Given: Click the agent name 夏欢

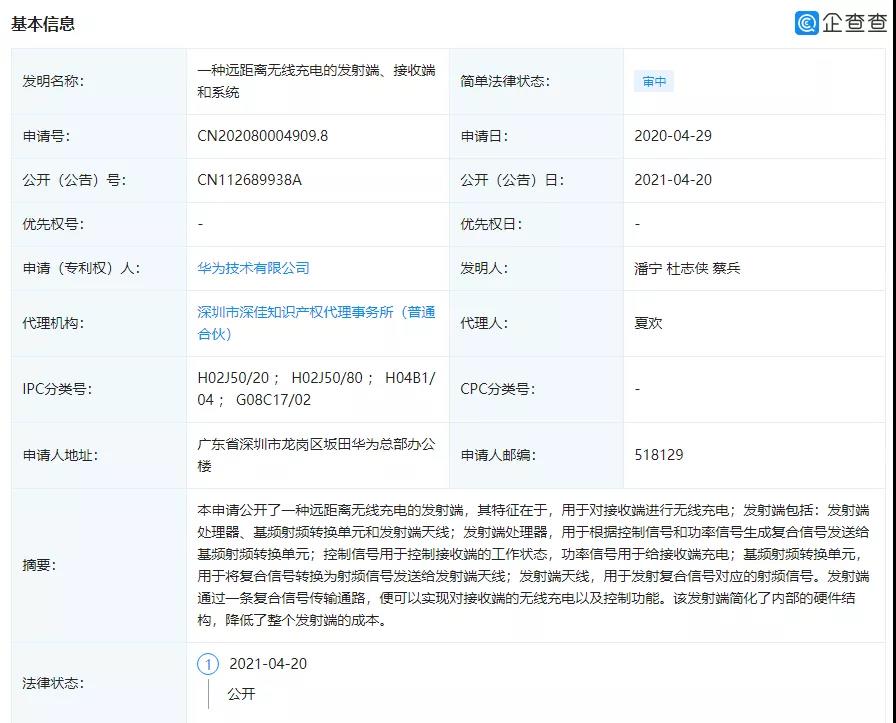Looking at the screenshot, I should 648,323.
